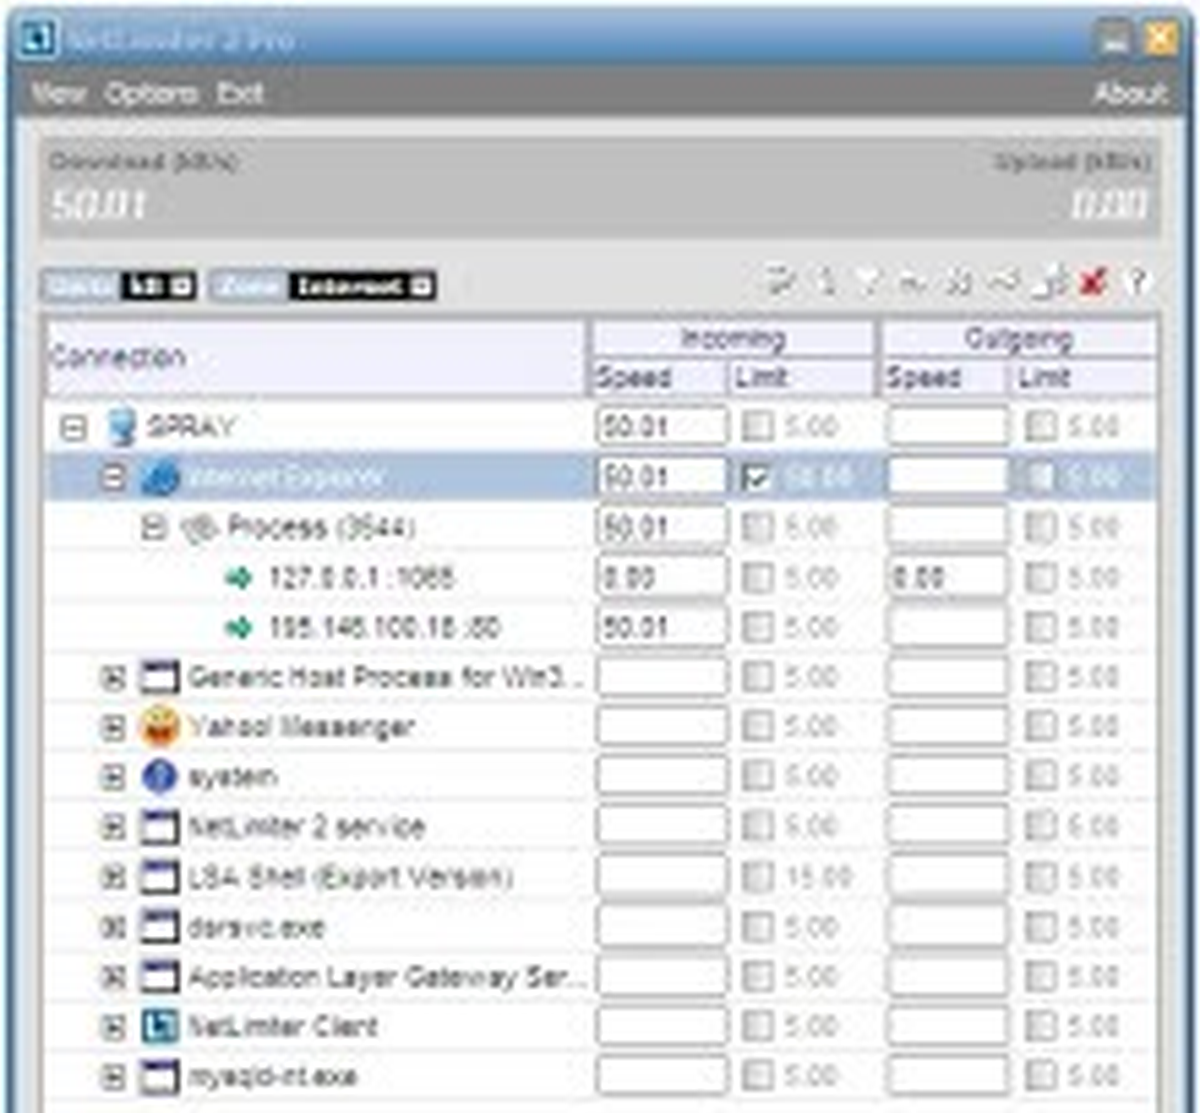Uncheck the Internet Explorer incoming limit checkbox

[x=758, y=478]
